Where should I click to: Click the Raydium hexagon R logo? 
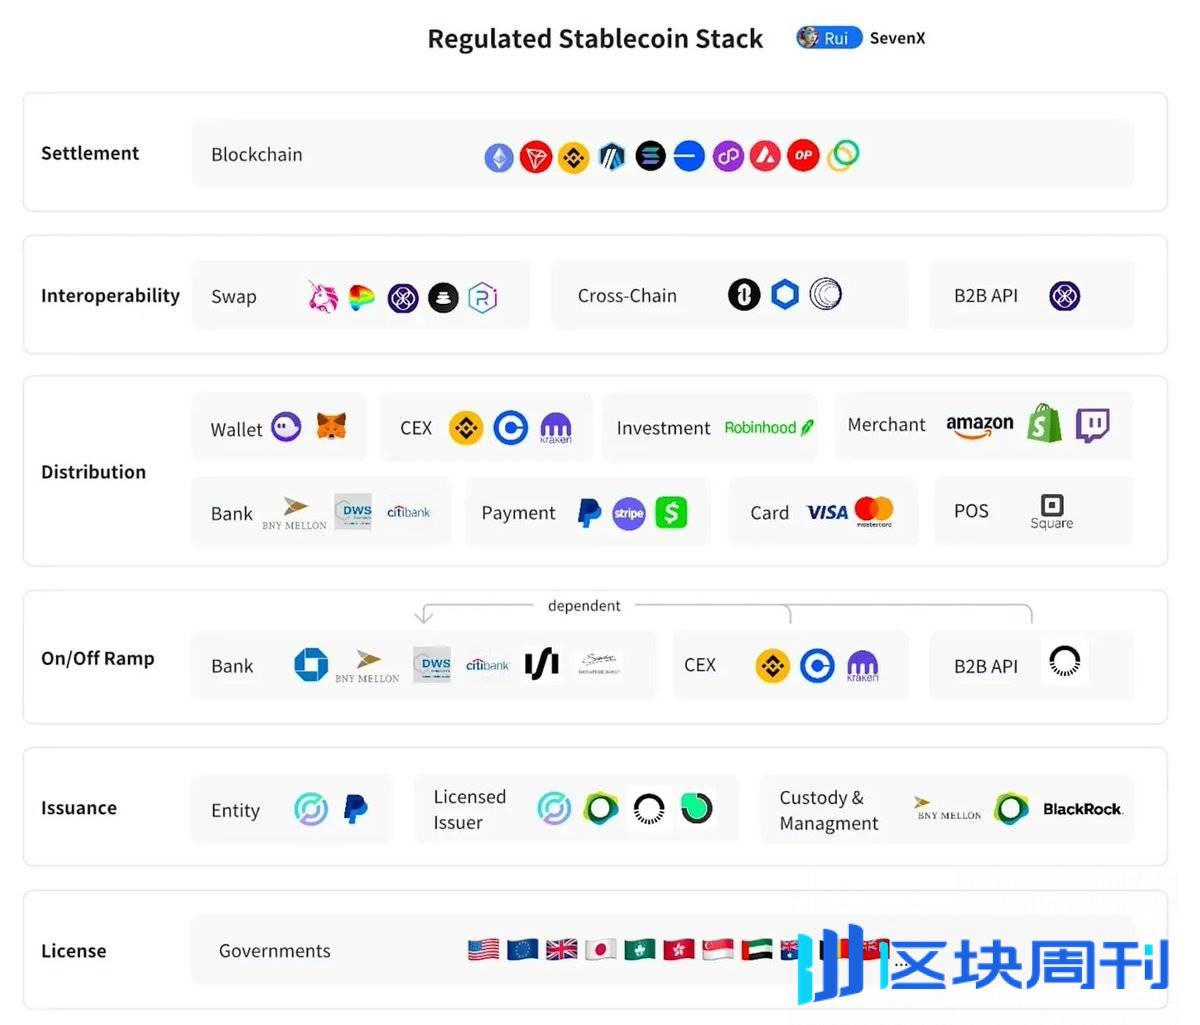[x=483, y=297]
